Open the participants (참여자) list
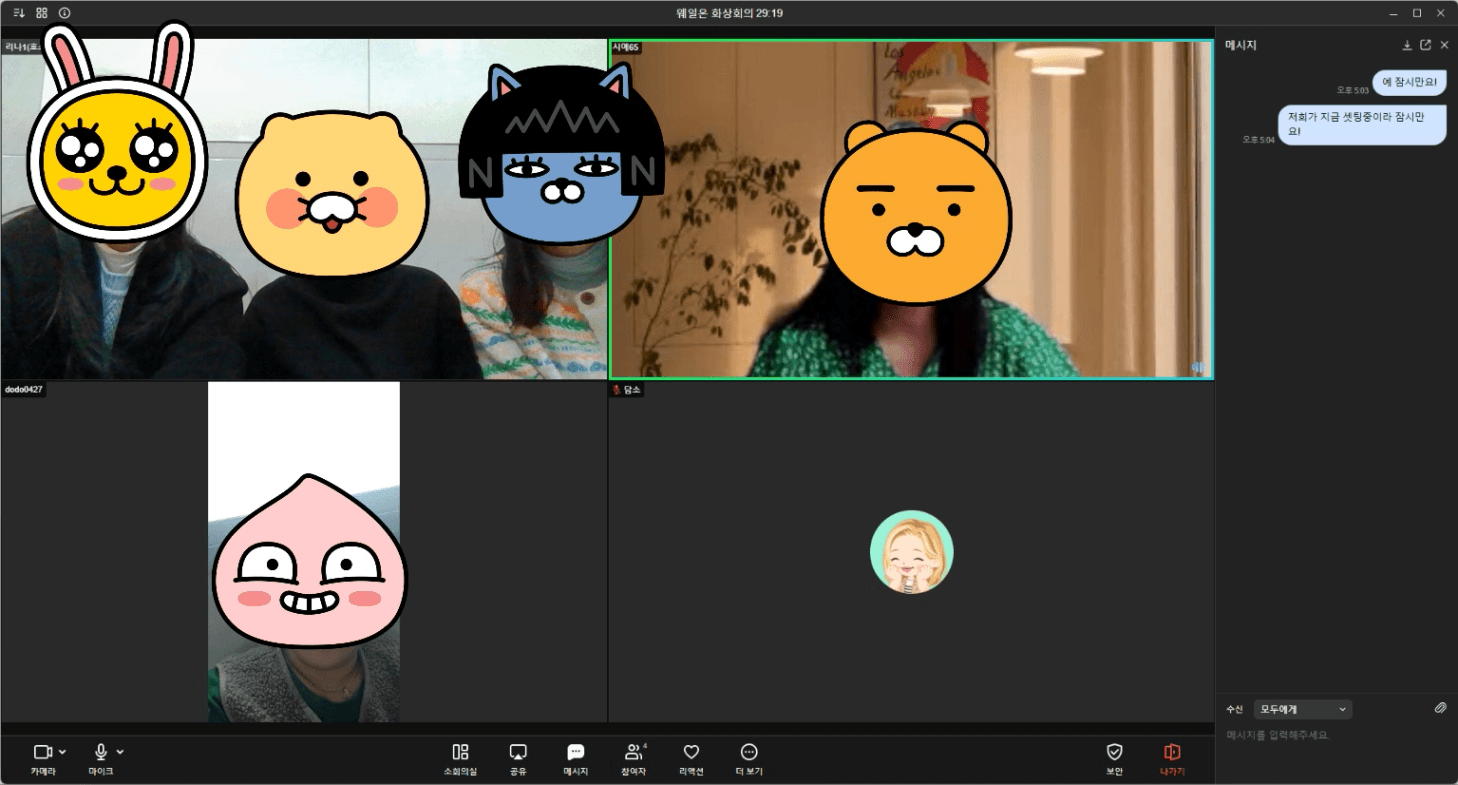 (x=633, y=752)
